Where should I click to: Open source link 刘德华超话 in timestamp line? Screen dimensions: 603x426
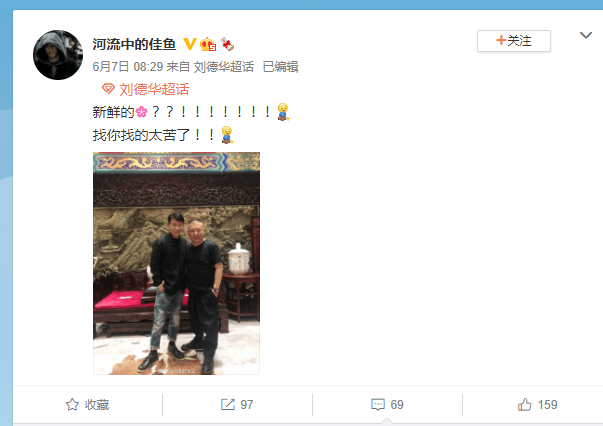(223, 67)
